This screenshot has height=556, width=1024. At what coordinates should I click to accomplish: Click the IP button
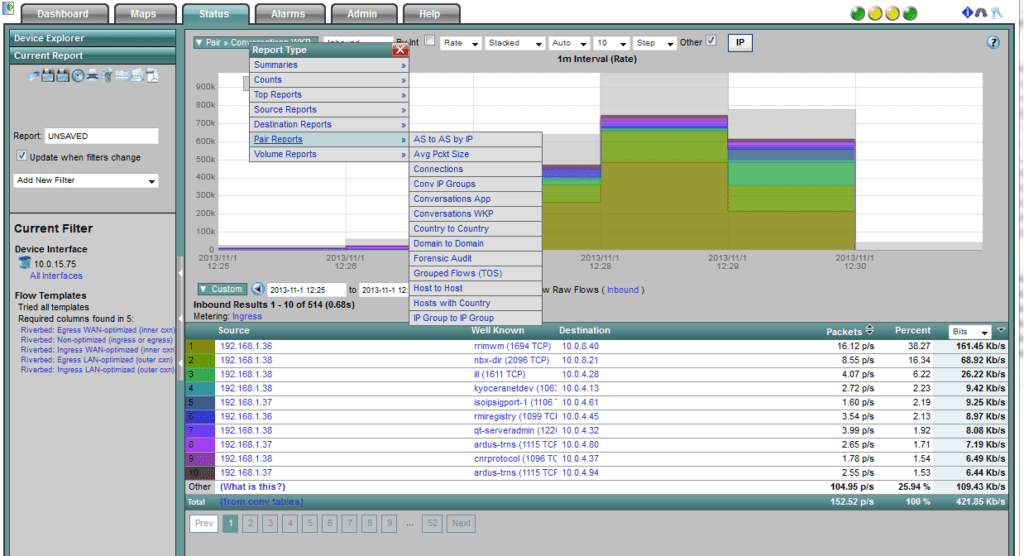(741, 43)
